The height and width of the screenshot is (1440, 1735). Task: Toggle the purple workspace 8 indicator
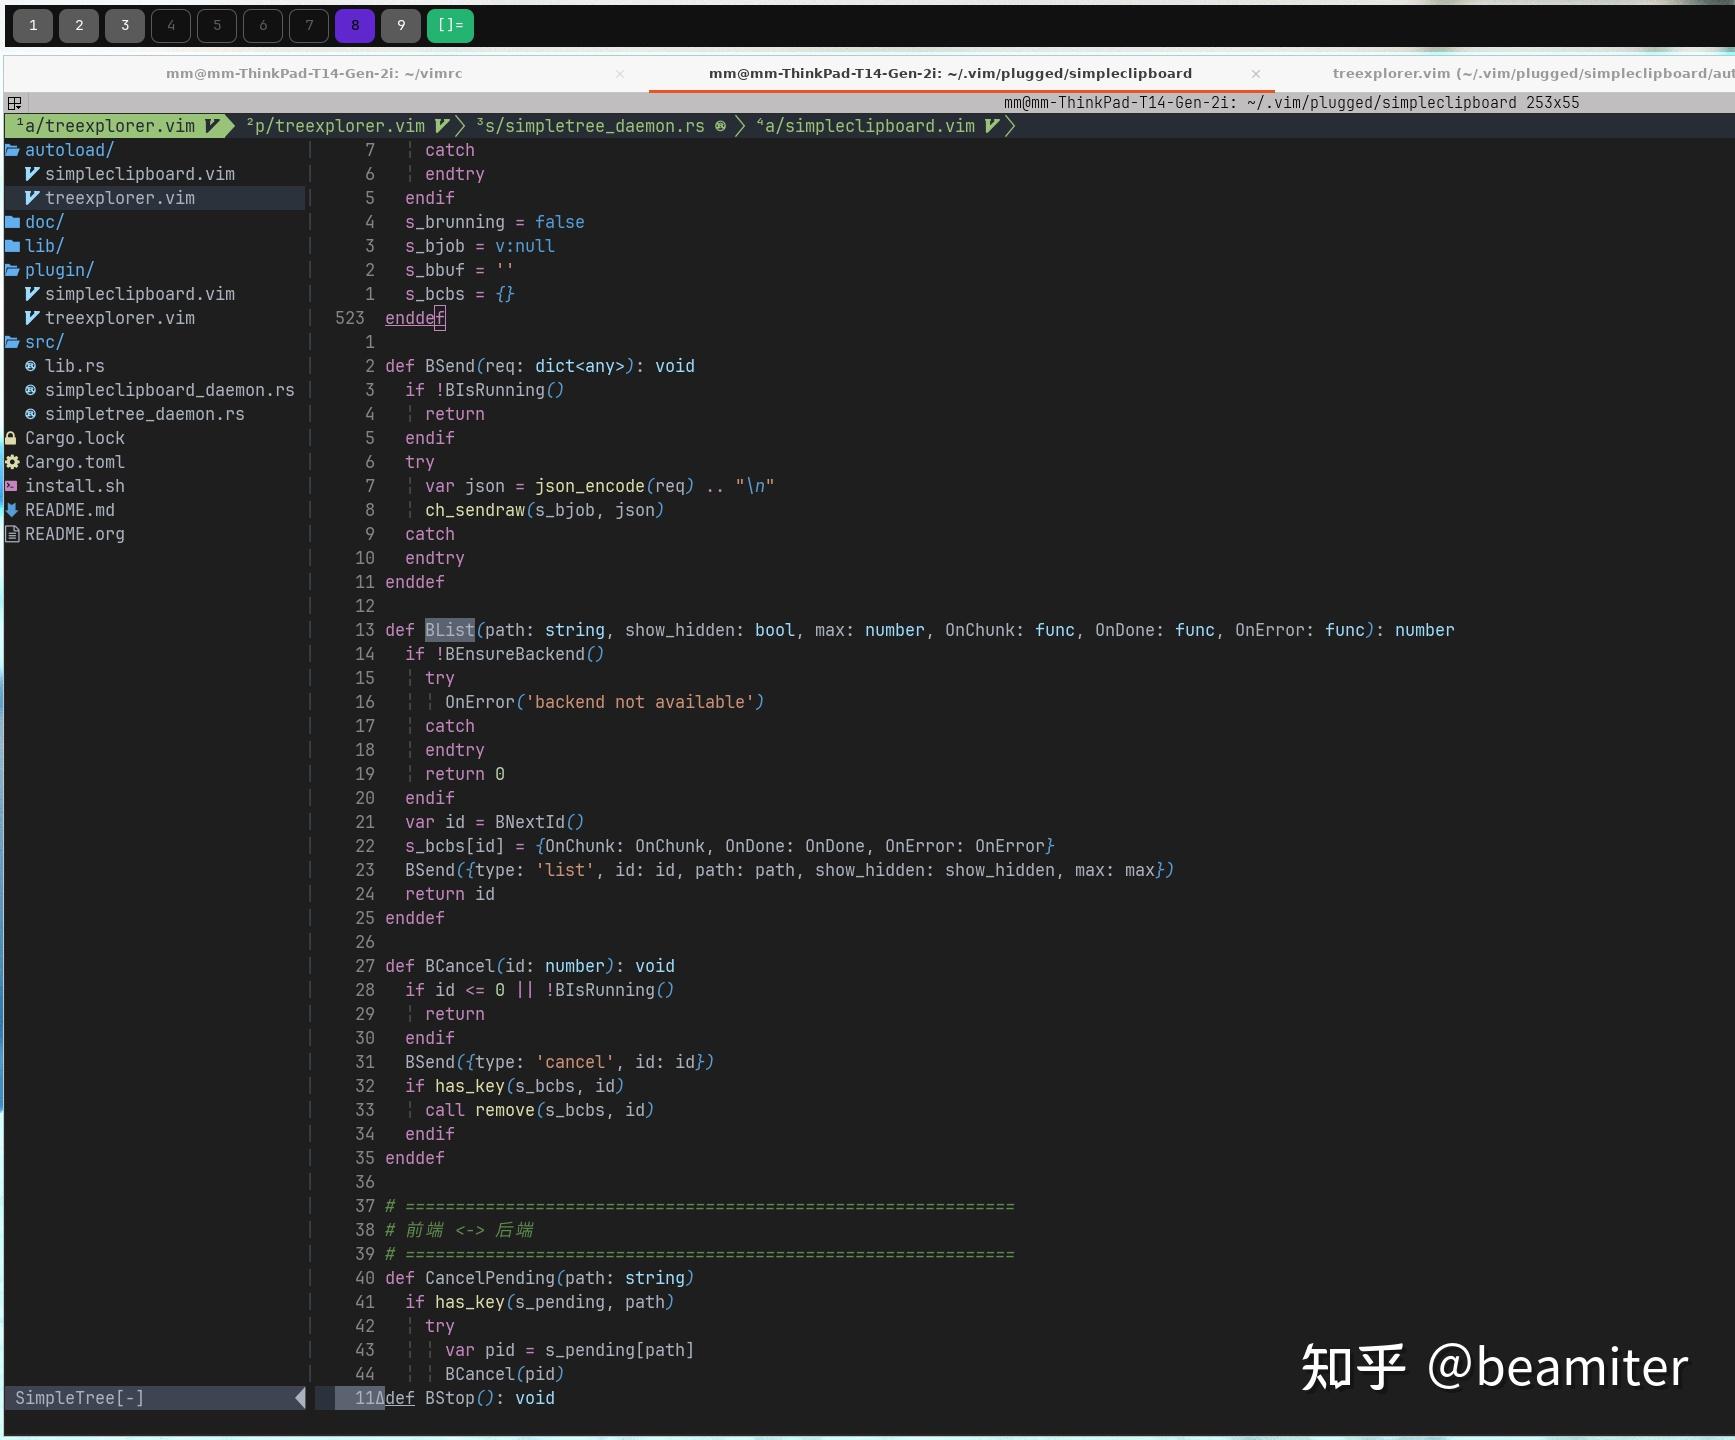tap(355, 25)
